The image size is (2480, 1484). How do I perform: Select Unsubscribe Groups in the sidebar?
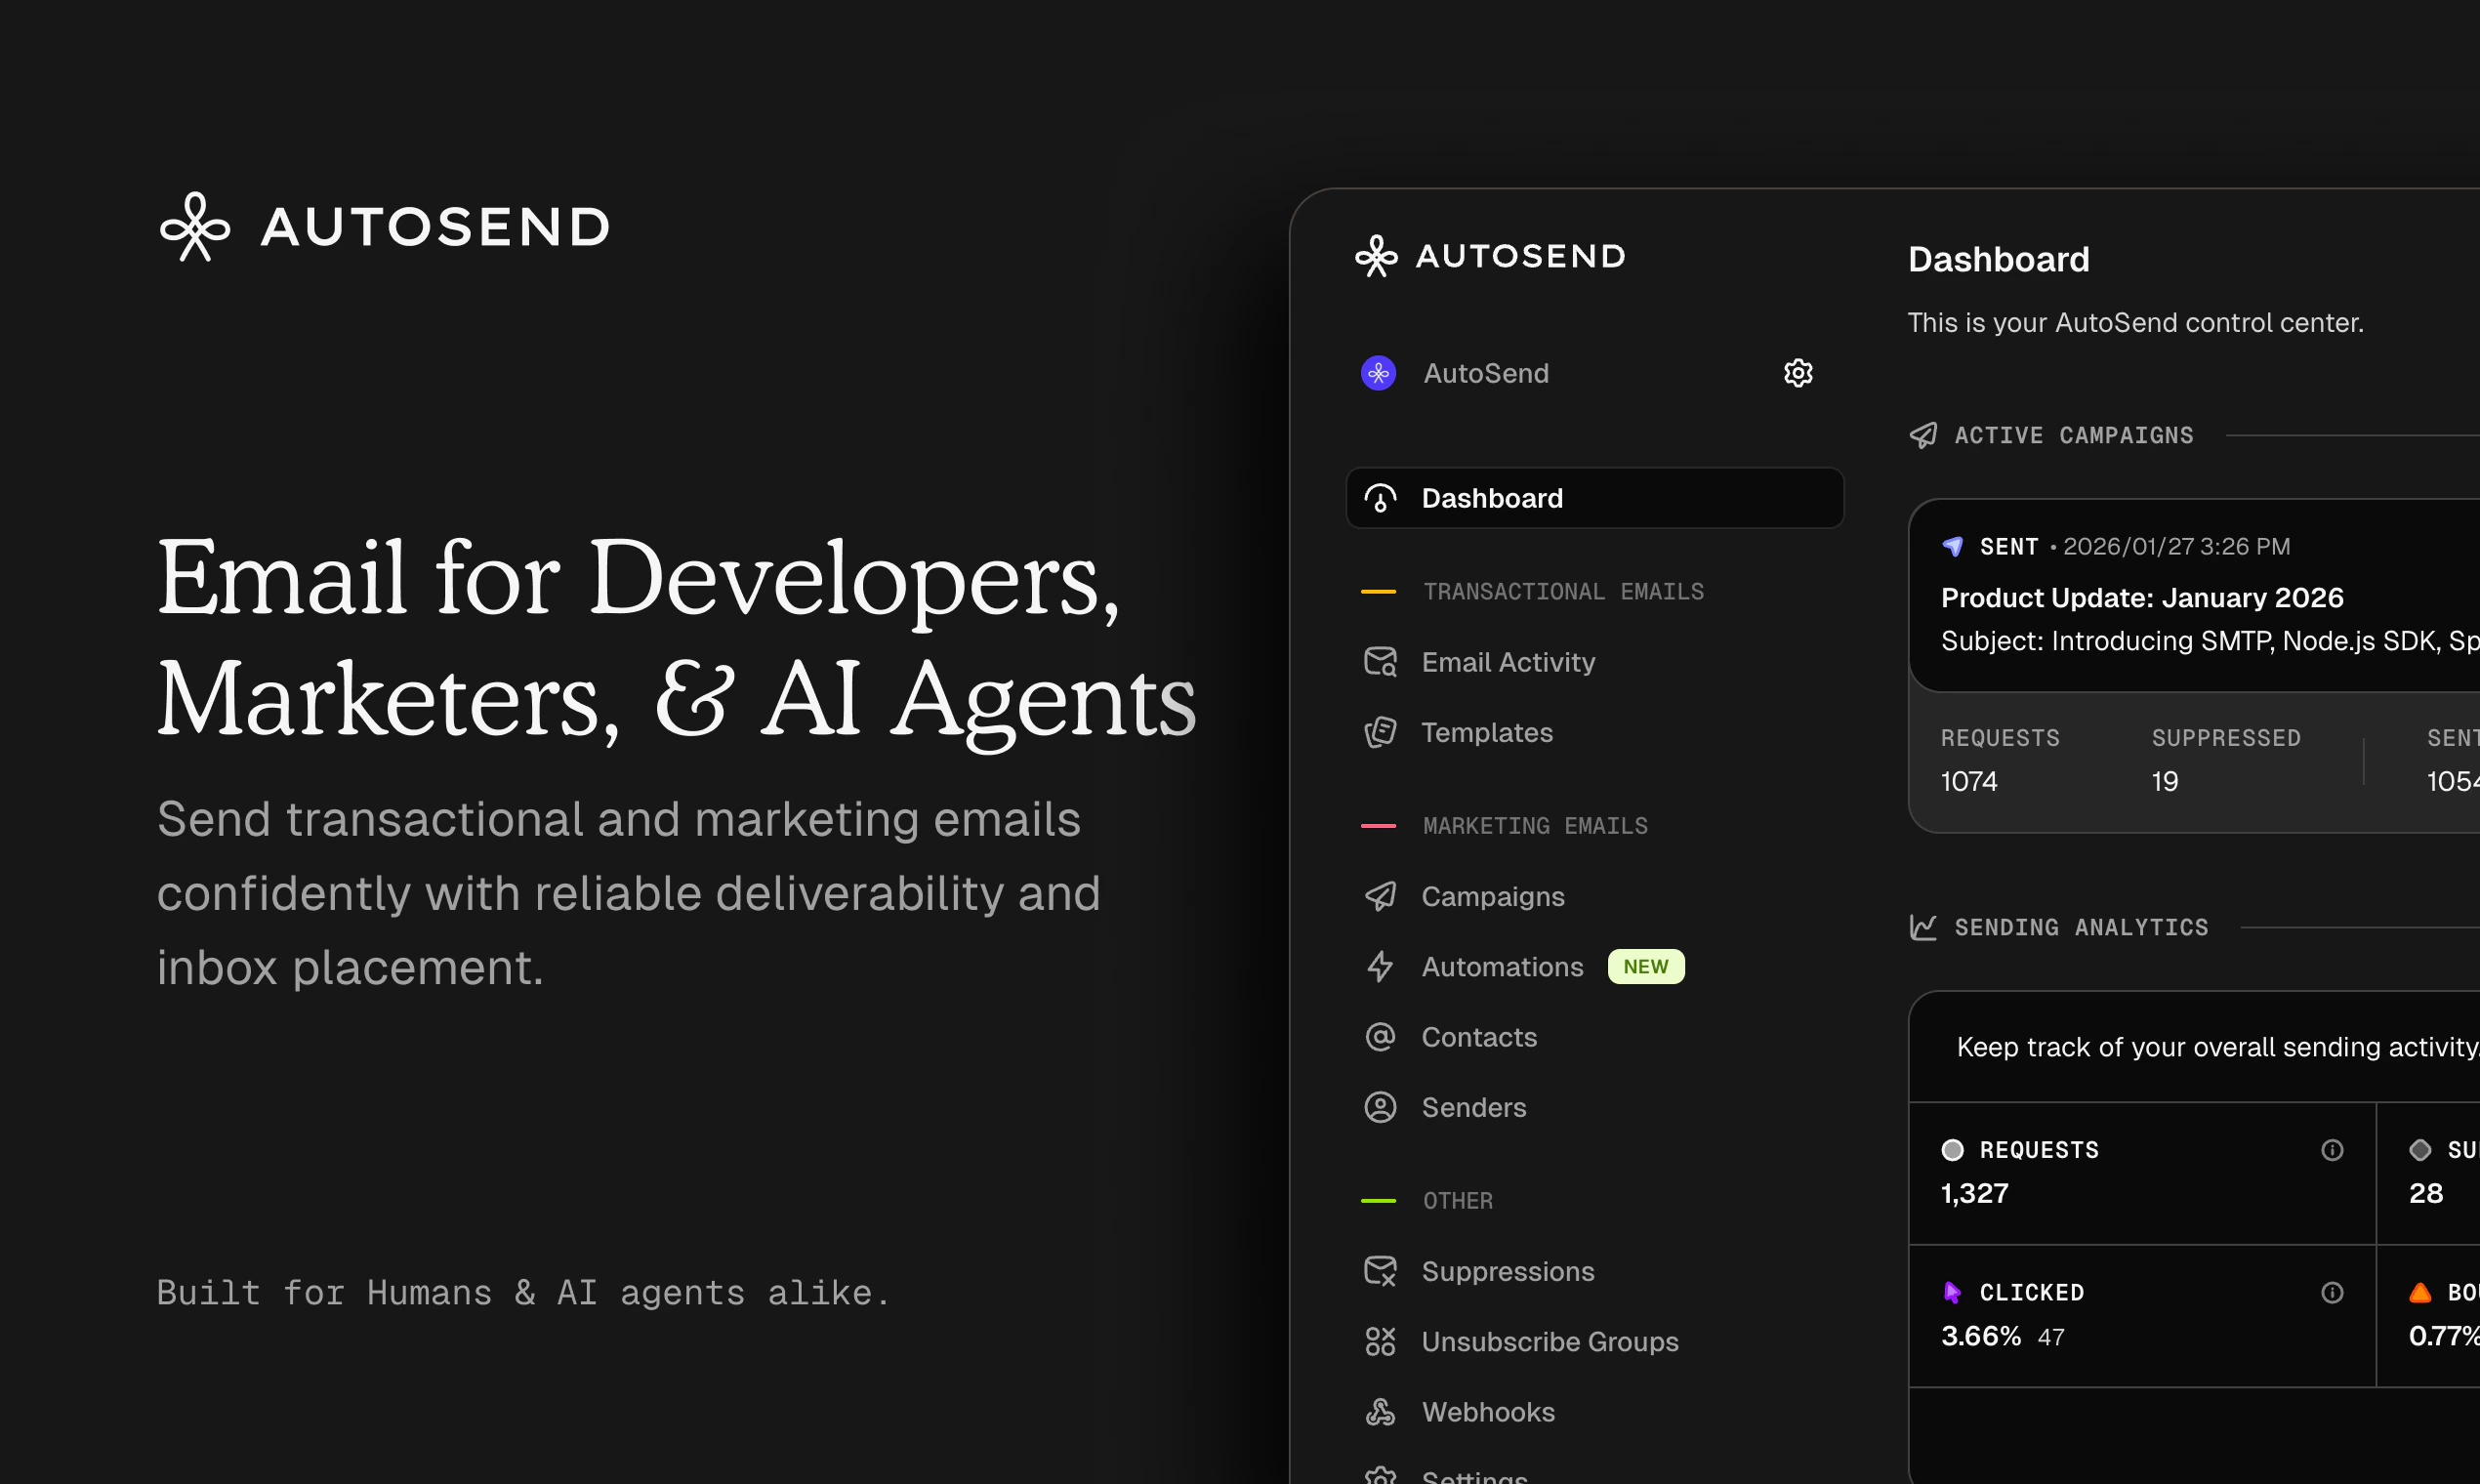tap(1549, 1341)
